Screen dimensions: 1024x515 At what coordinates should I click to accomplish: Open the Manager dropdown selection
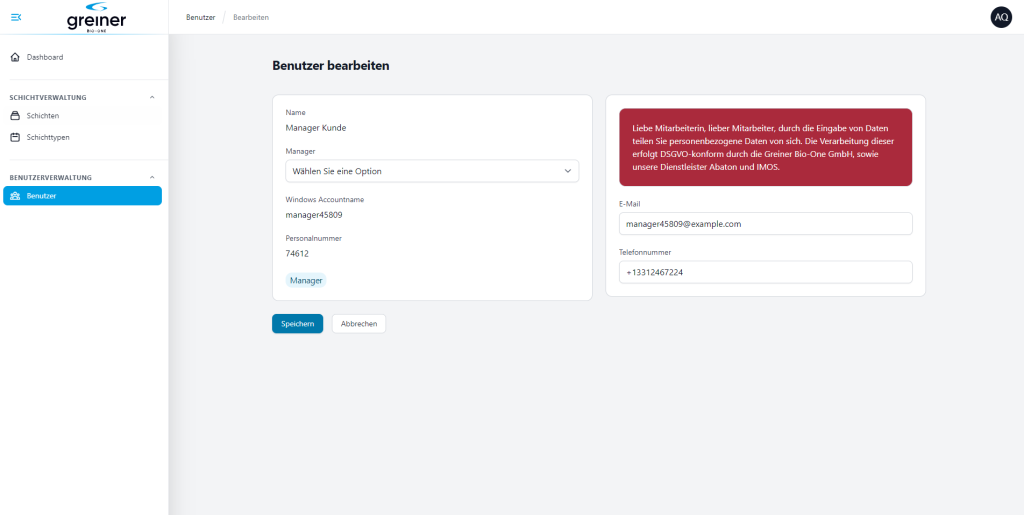click(x=432, y=171)
